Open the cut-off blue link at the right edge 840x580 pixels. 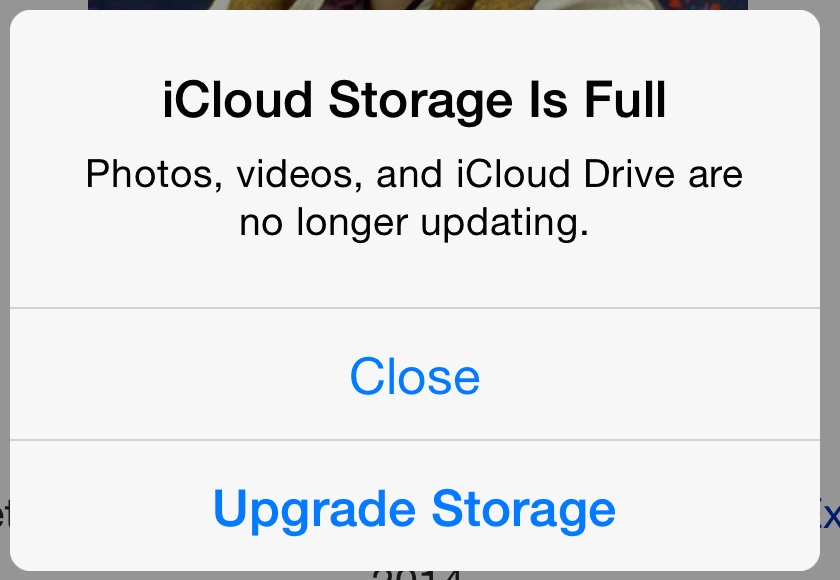coord(829,515)
